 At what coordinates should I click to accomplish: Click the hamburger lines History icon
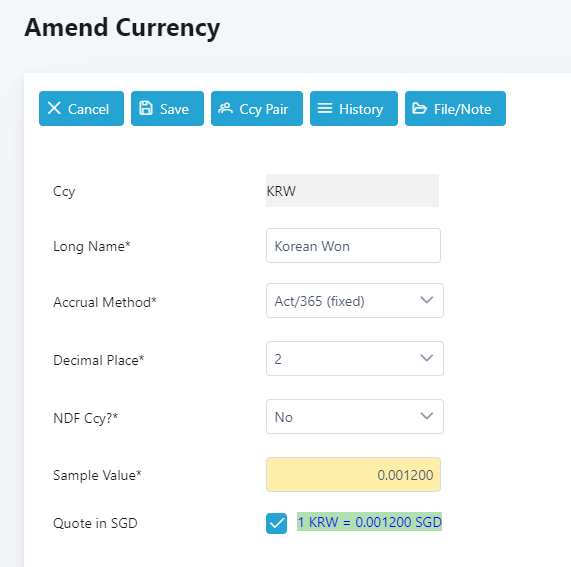pyautogui.click(x=325, y=108)
